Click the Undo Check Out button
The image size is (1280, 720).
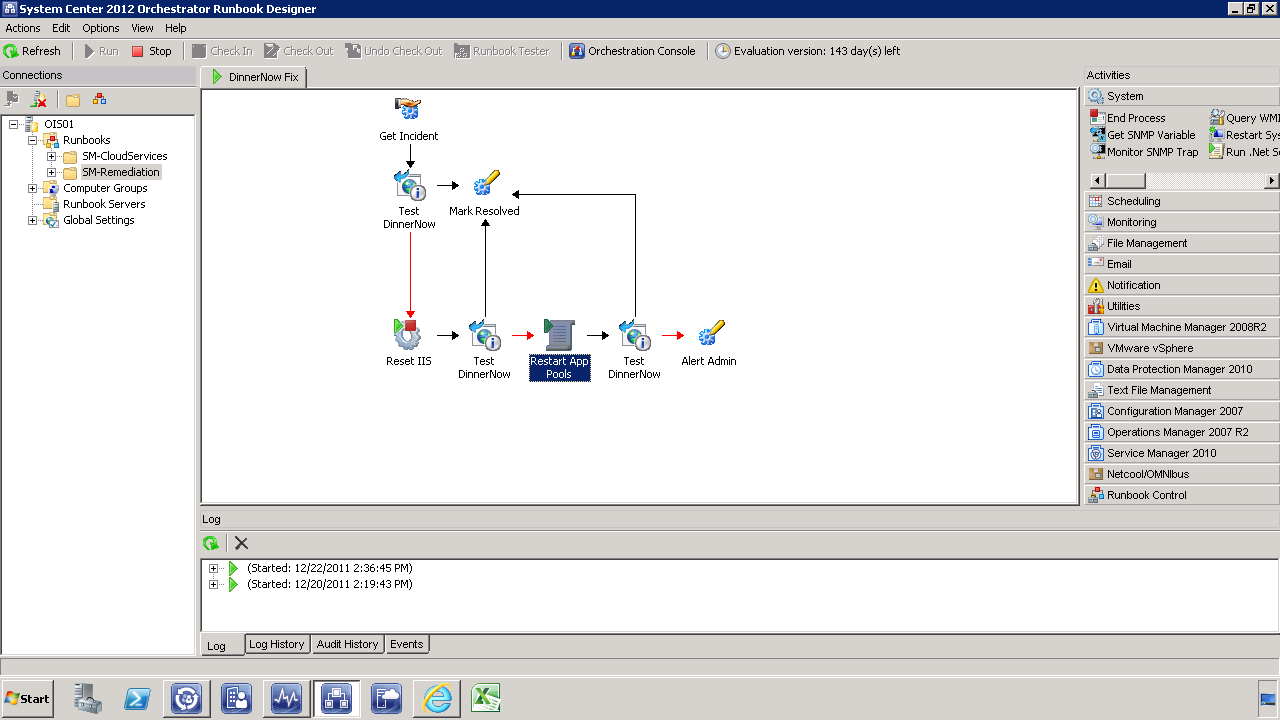click(394, 51)
